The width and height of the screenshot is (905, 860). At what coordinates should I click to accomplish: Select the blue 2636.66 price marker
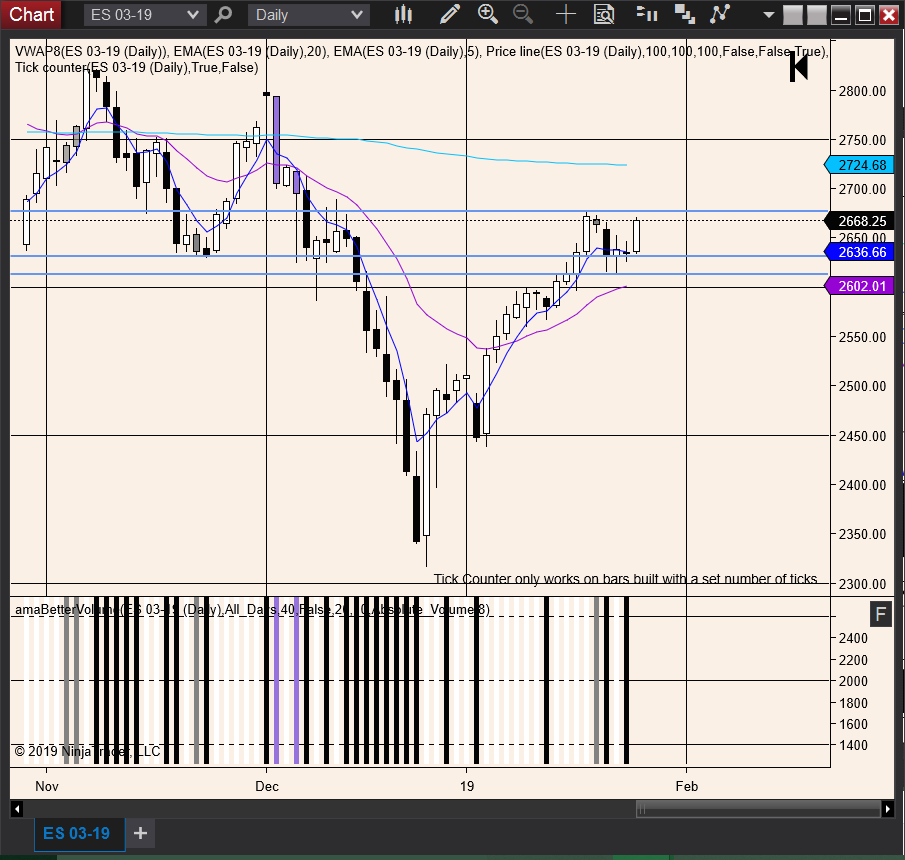(x=859, y=252)
